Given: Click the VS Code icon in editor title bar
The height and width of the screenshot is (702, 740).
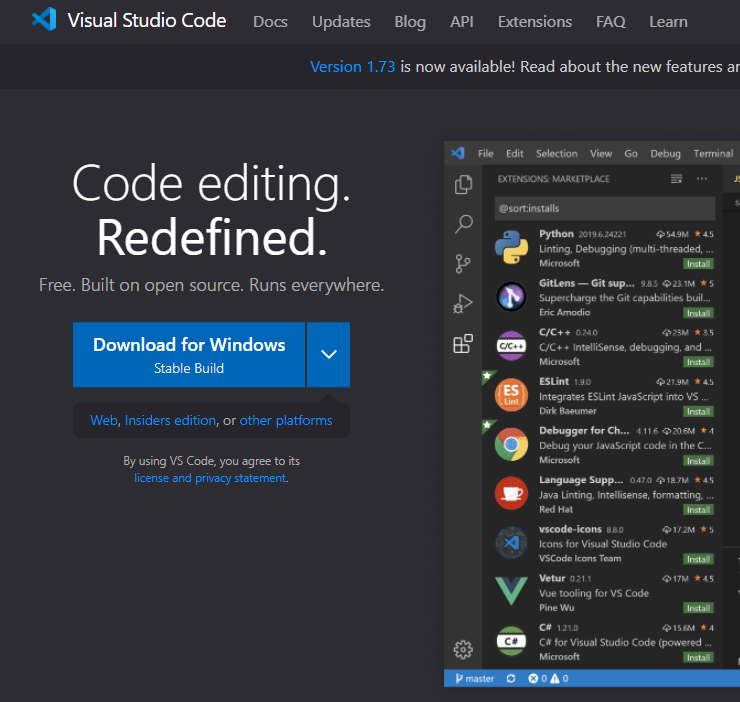Looking at the screenshot, I should tap(458, 153).
